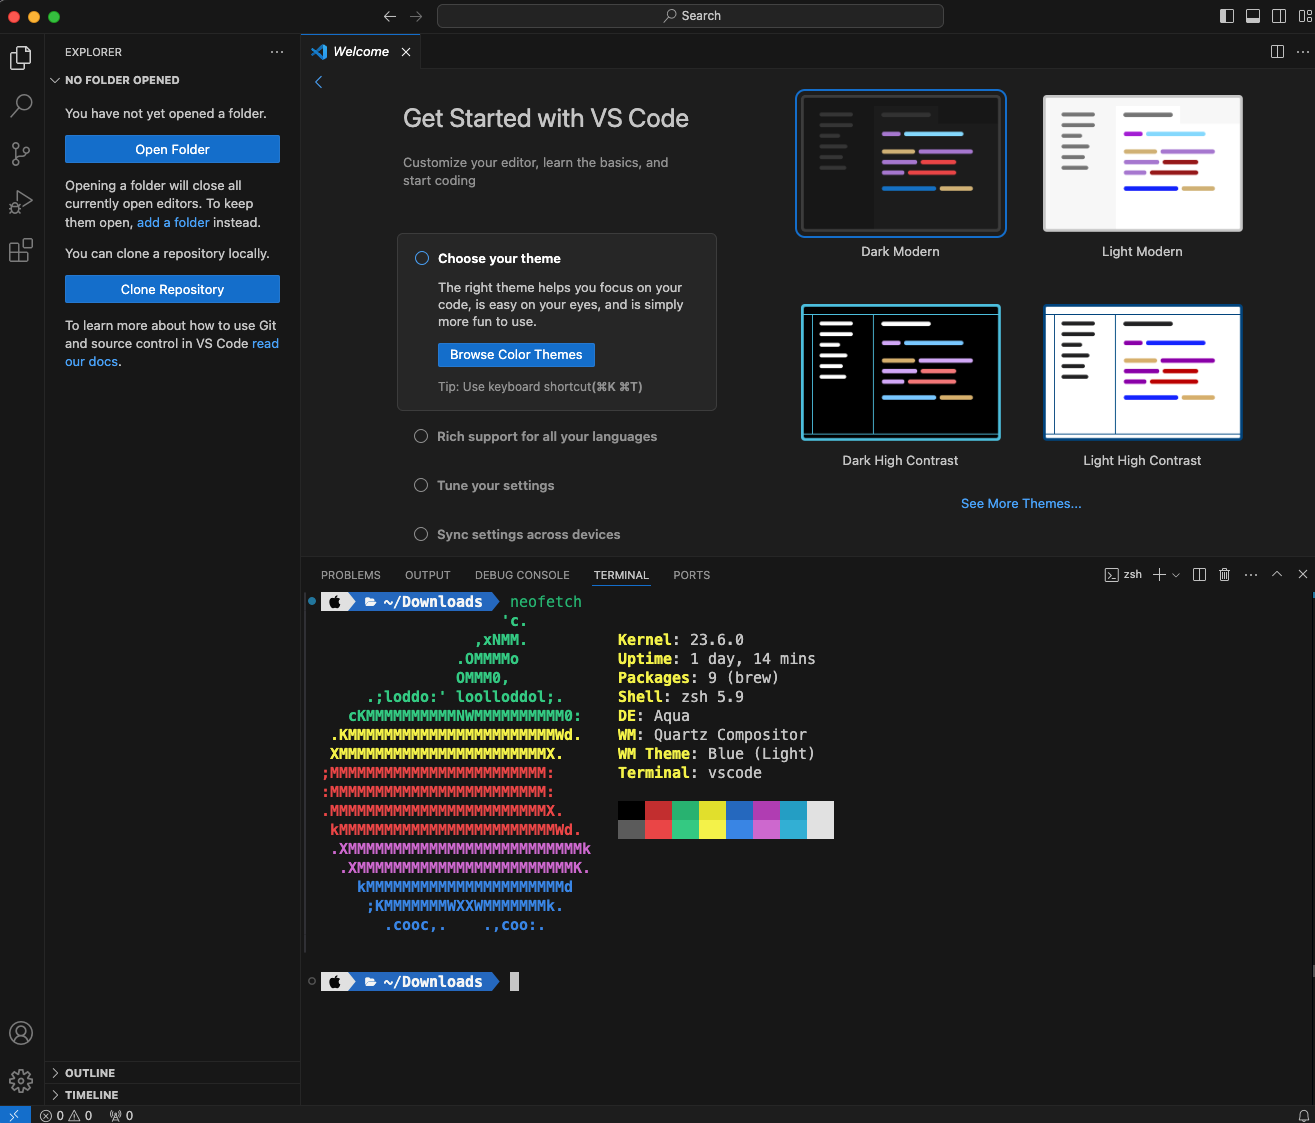Image resolution: width=1315 pixels, height=1123 pixels.
Task: Select the Terminal tab
Action: point(621,575)
